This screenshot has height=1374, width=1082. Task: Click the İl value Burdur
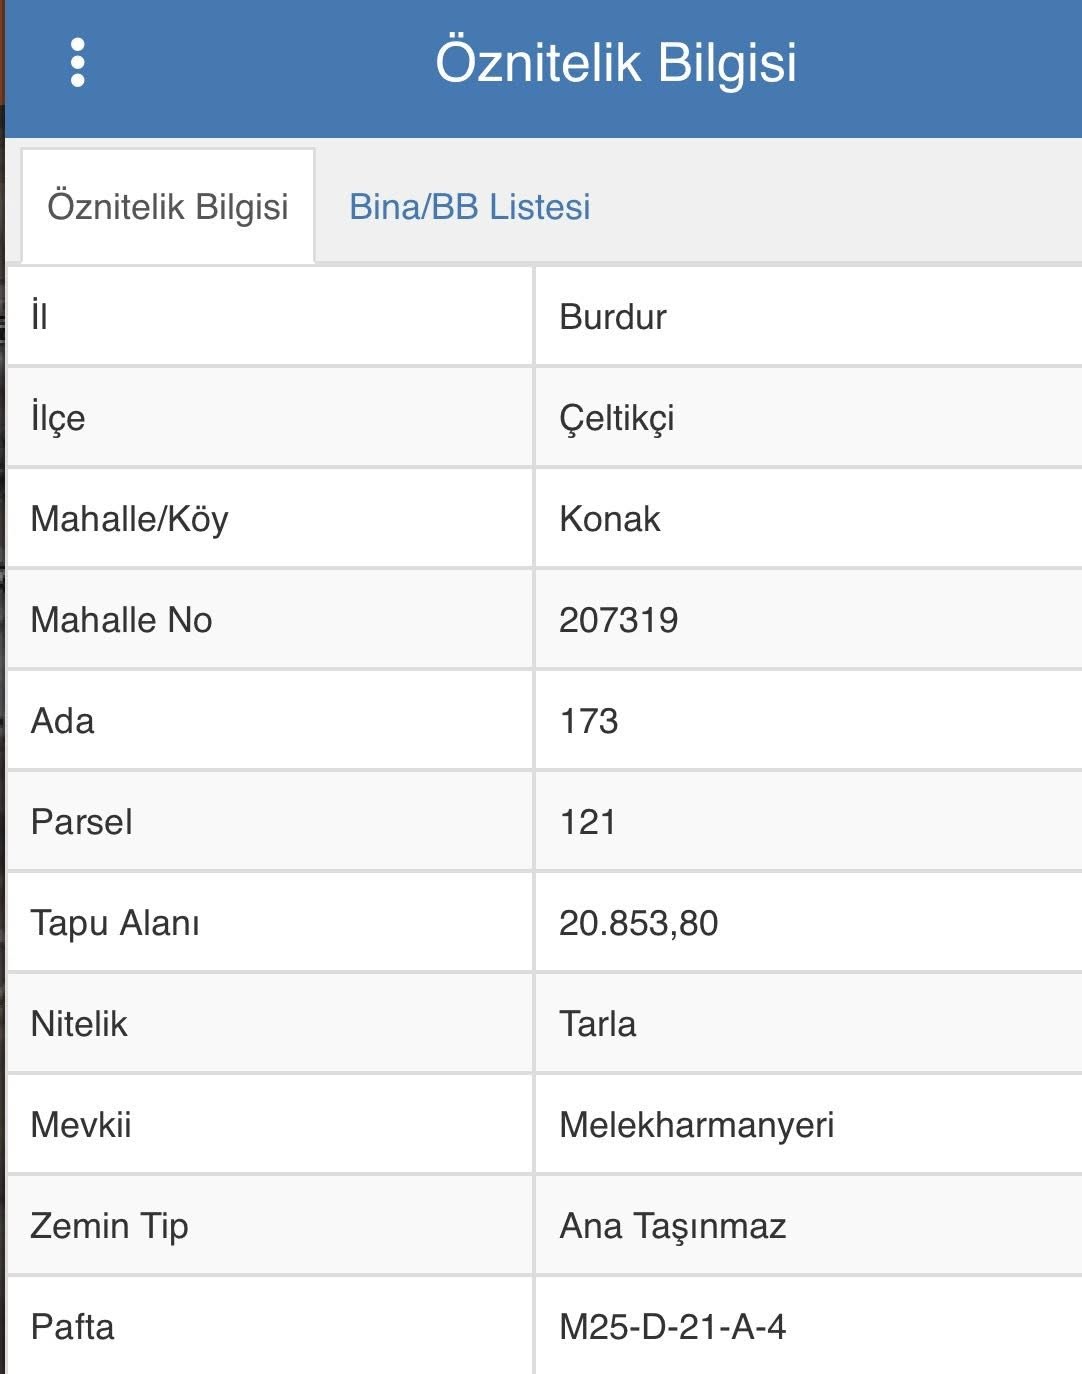point(613,317)
